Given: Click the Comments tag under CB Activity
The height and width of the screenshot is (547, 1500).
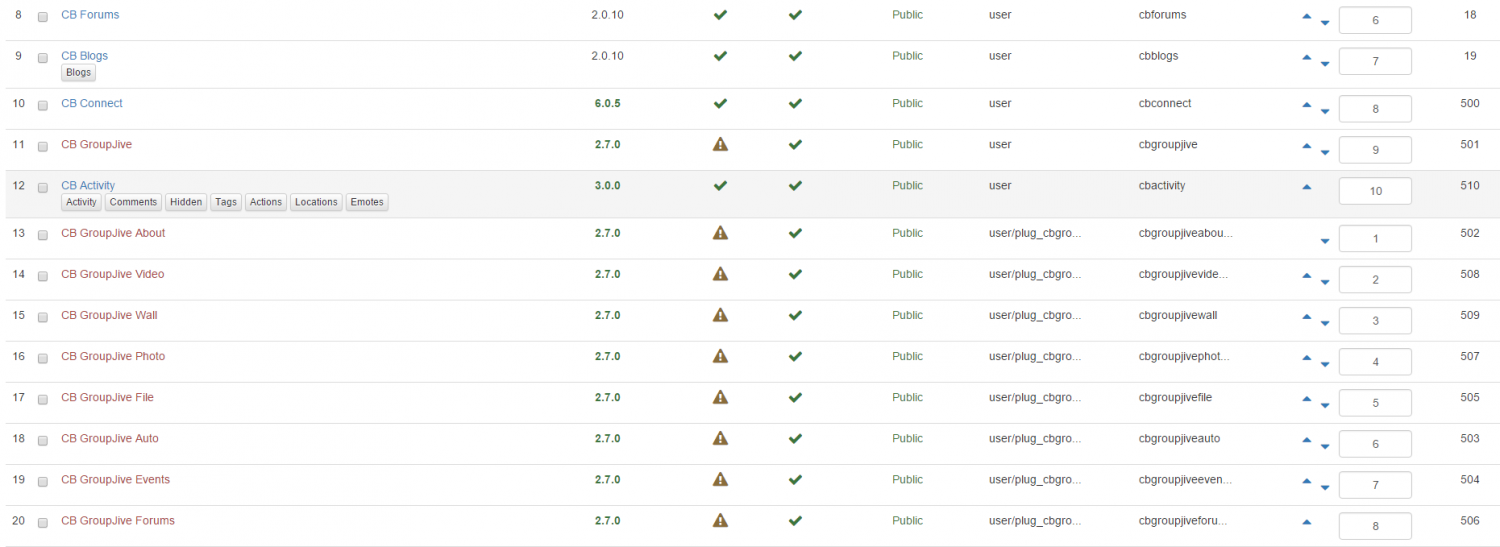Looking at the screenshot, I should (x=133, y=202).
